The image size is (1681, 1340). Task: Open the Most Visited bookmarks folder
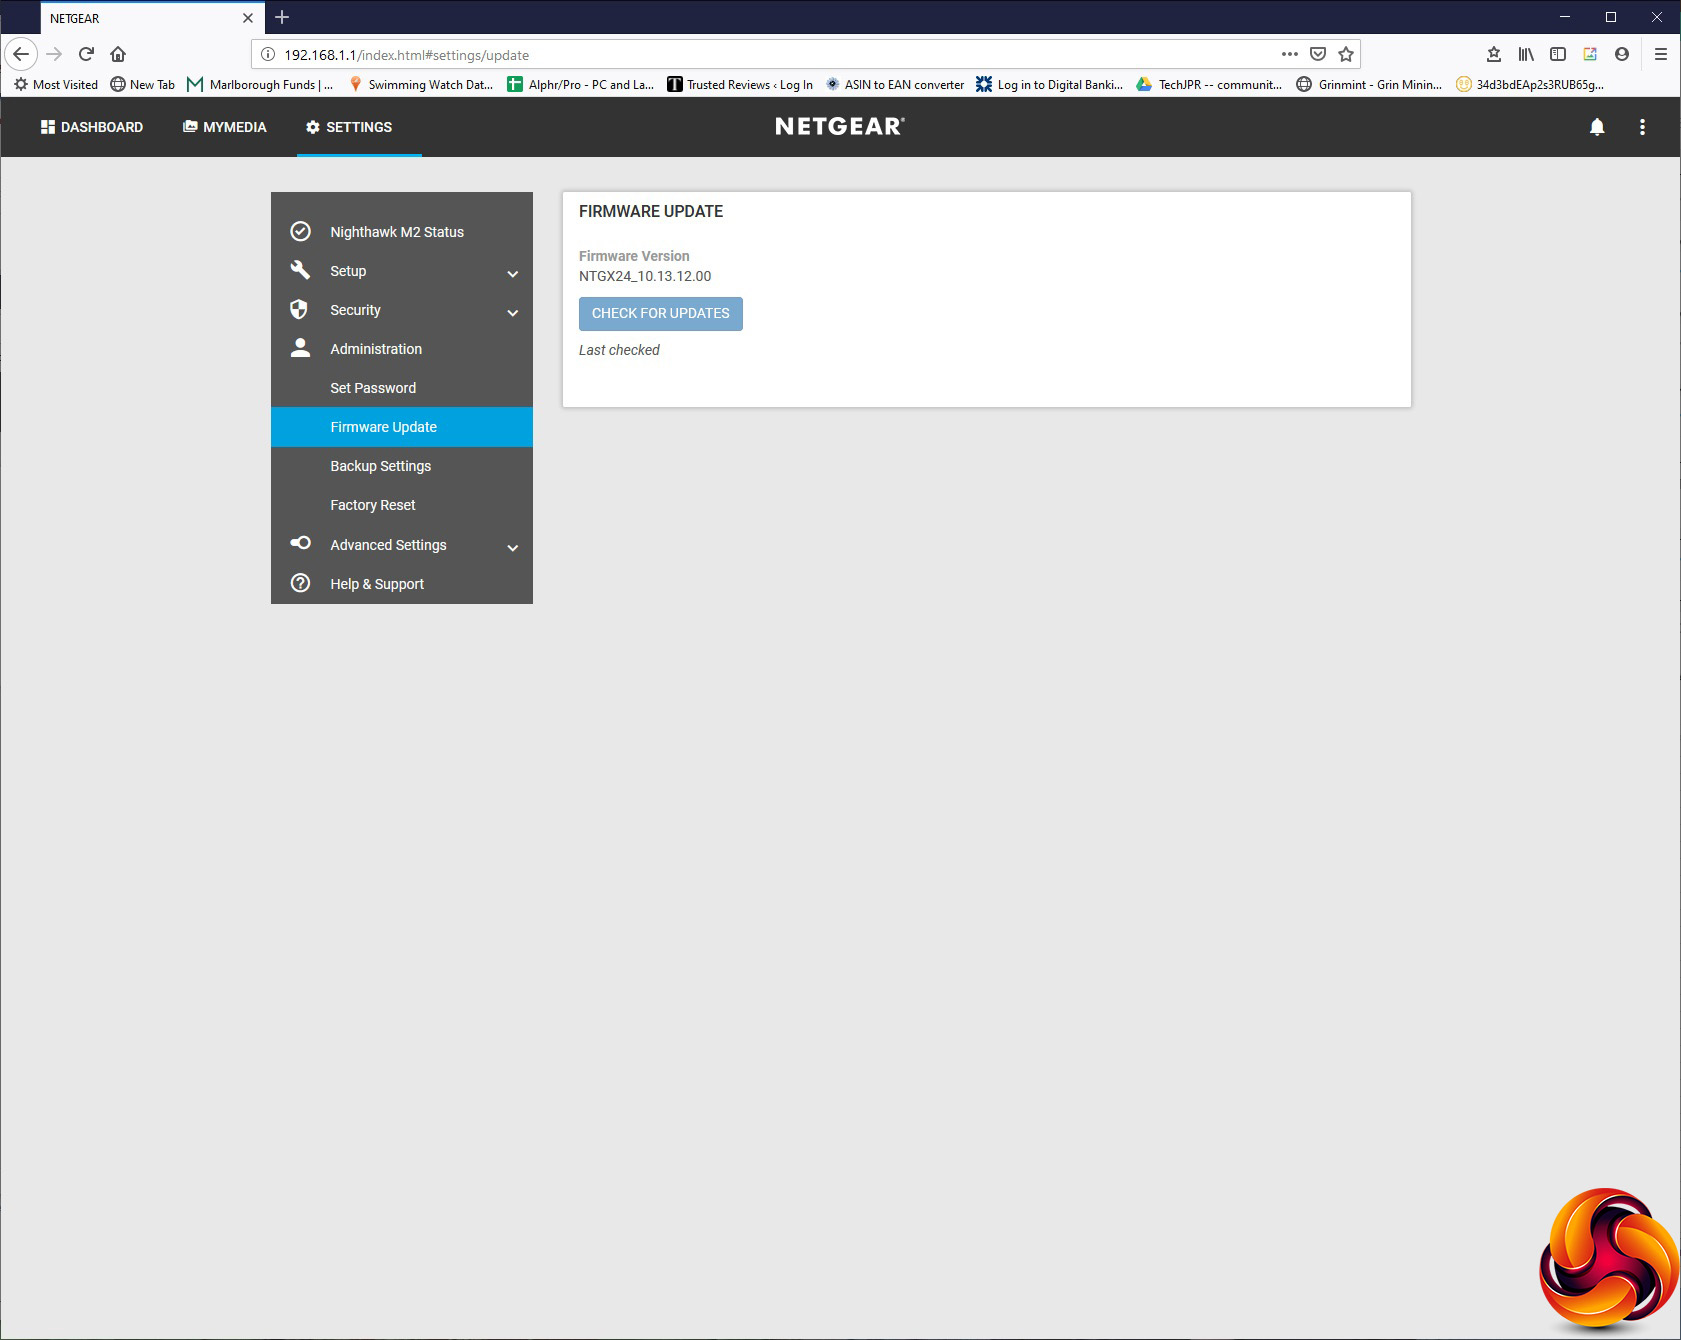pos(56,84)
